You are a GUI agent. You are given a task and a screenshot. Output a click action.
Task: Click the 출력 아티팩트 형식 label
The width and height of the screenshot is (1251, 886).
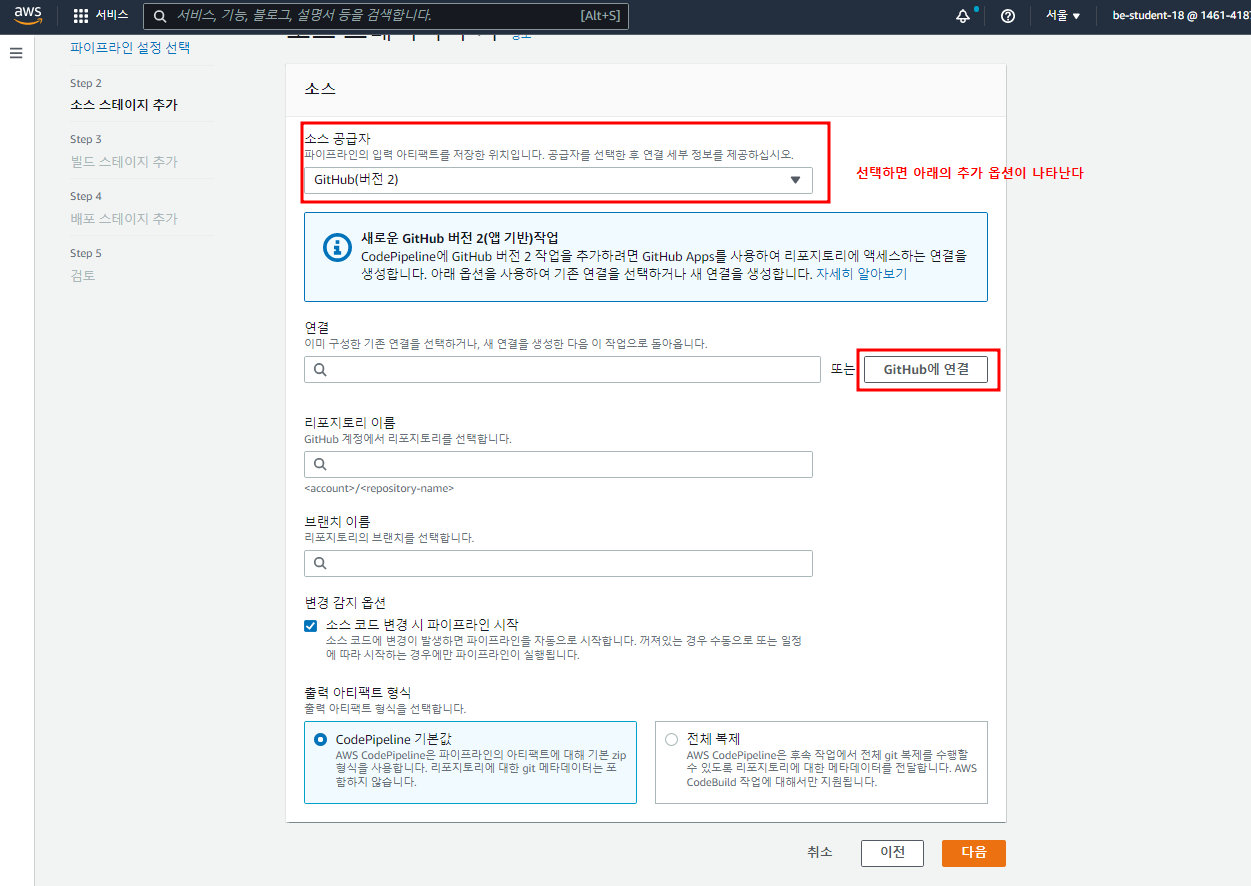coord(358,692)
